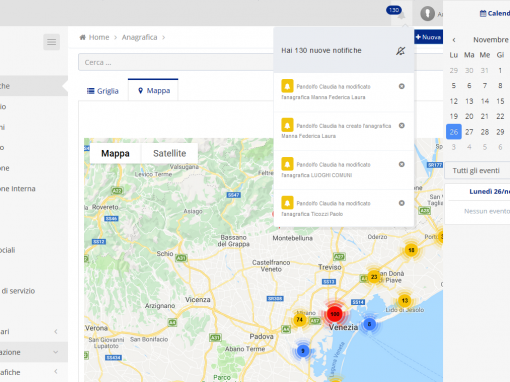The image size is (510, 382).
Task: Open the notification bell with the 130 badge
Action: click(x=401, y=15)
